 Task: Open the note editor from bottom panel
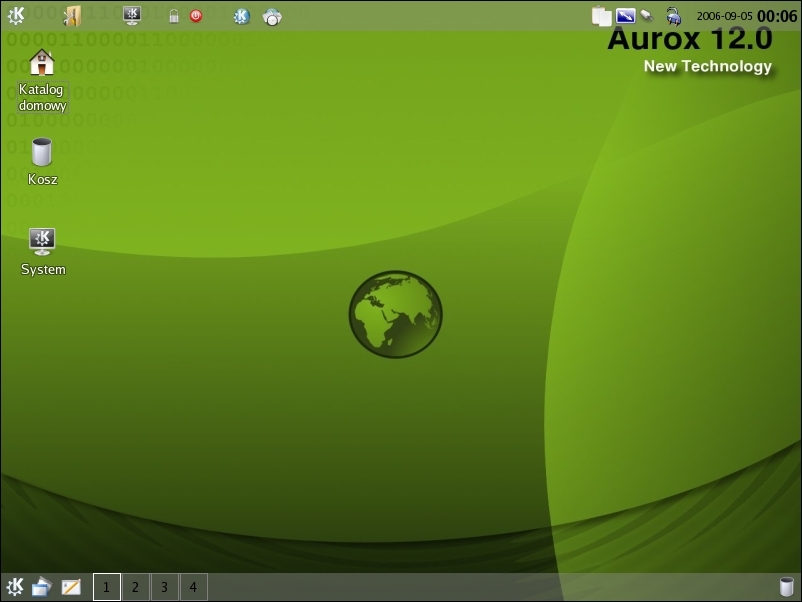click(71, 586)
